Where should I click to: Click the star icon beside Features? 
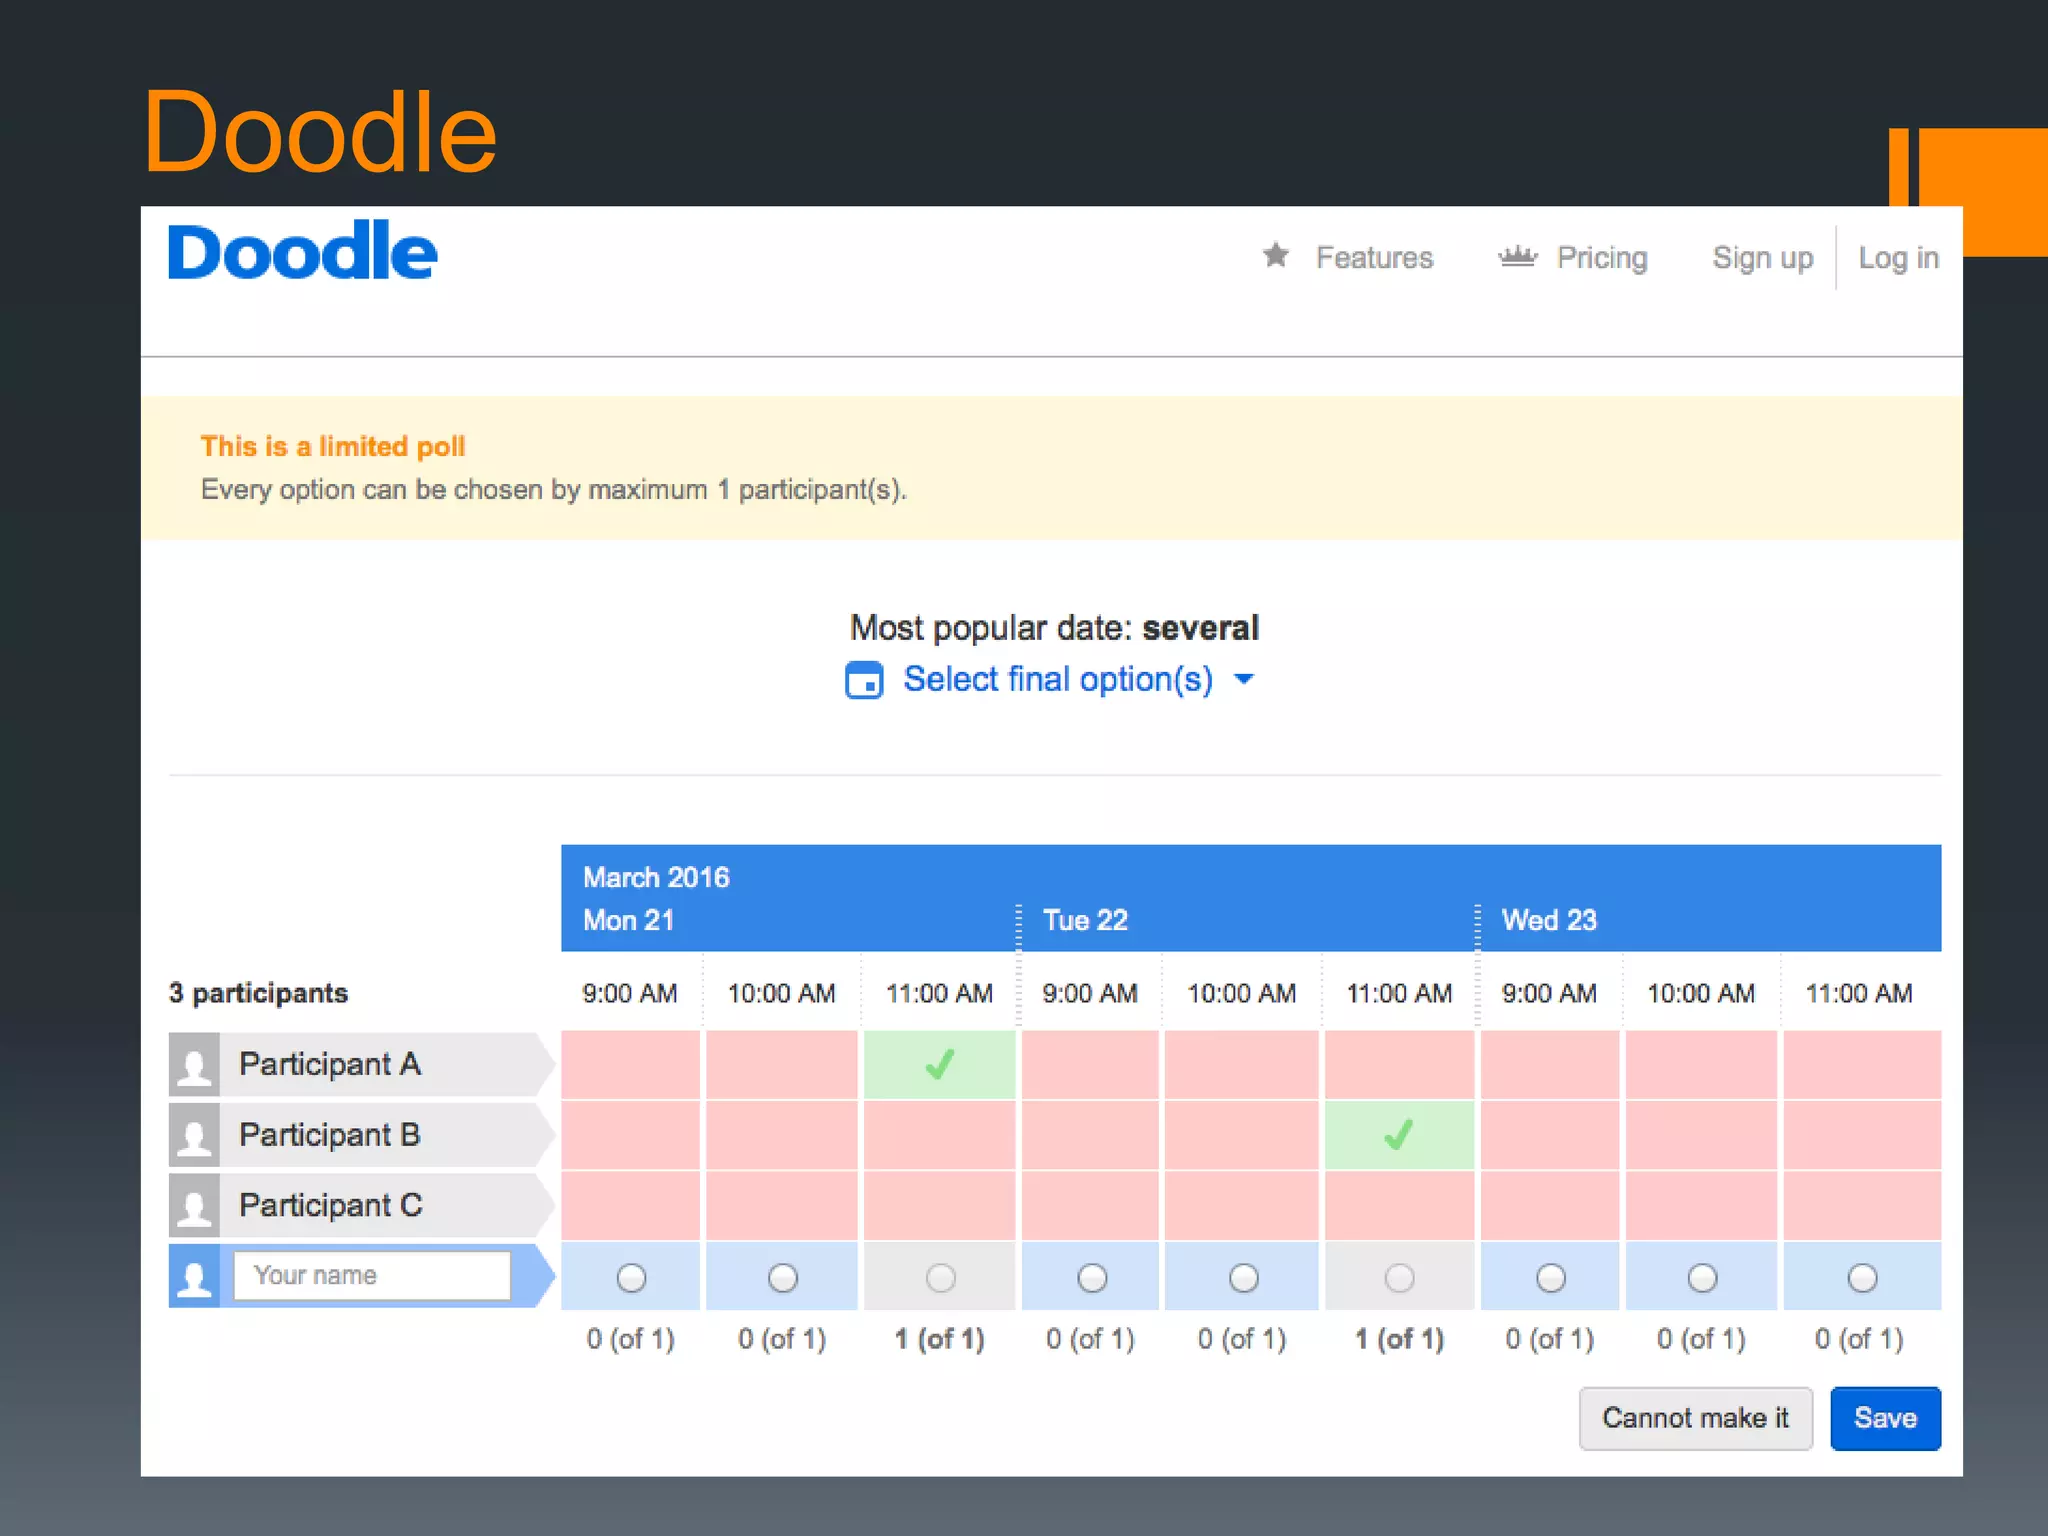(x=1275, y=256)
